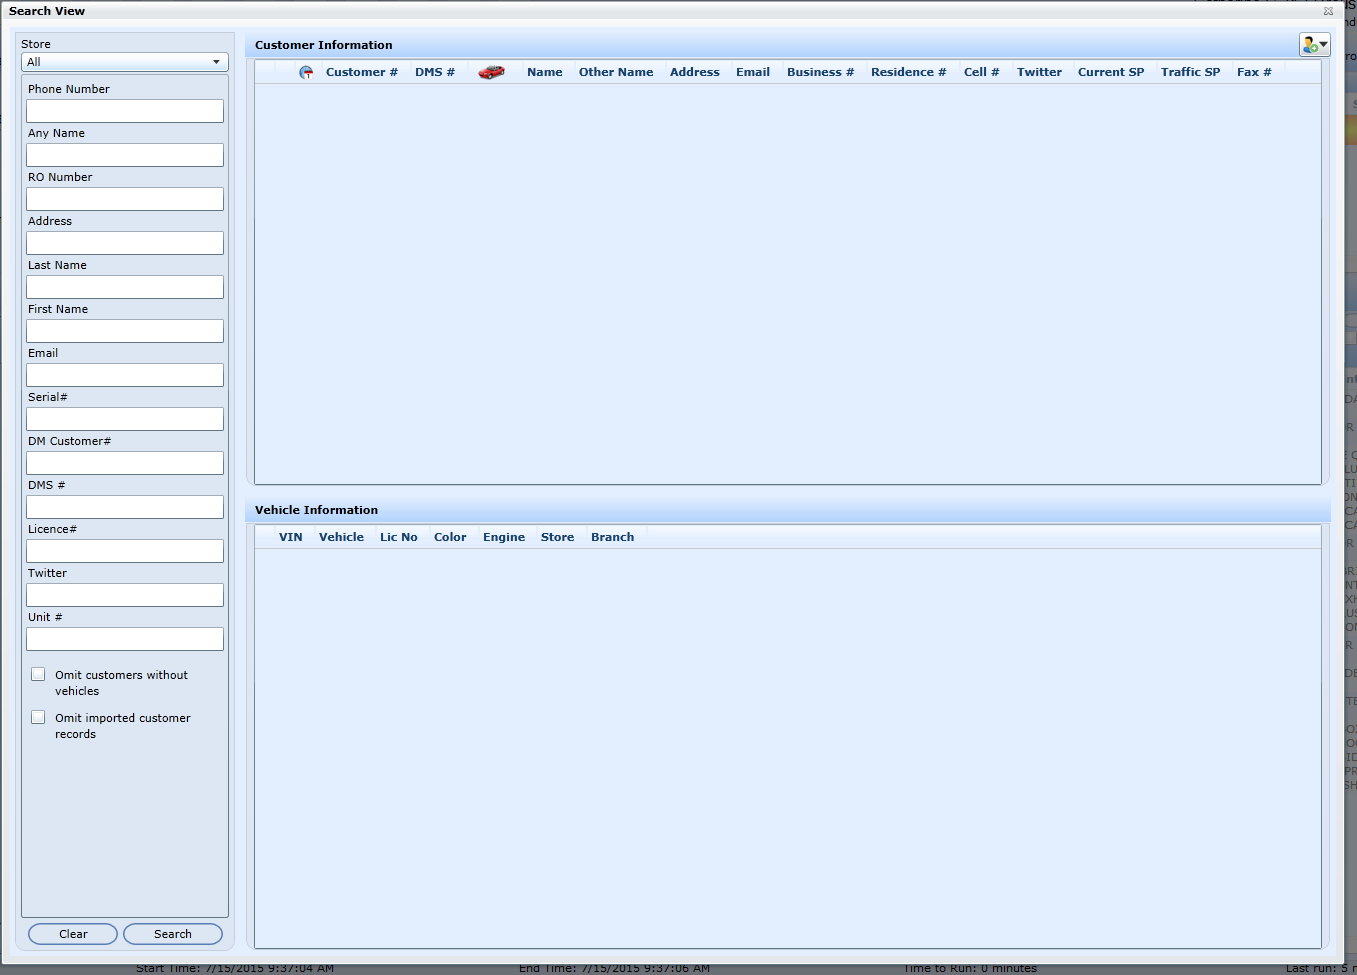Click the round flag column header icon
The image size is (1357, 975).
point(306,72)
